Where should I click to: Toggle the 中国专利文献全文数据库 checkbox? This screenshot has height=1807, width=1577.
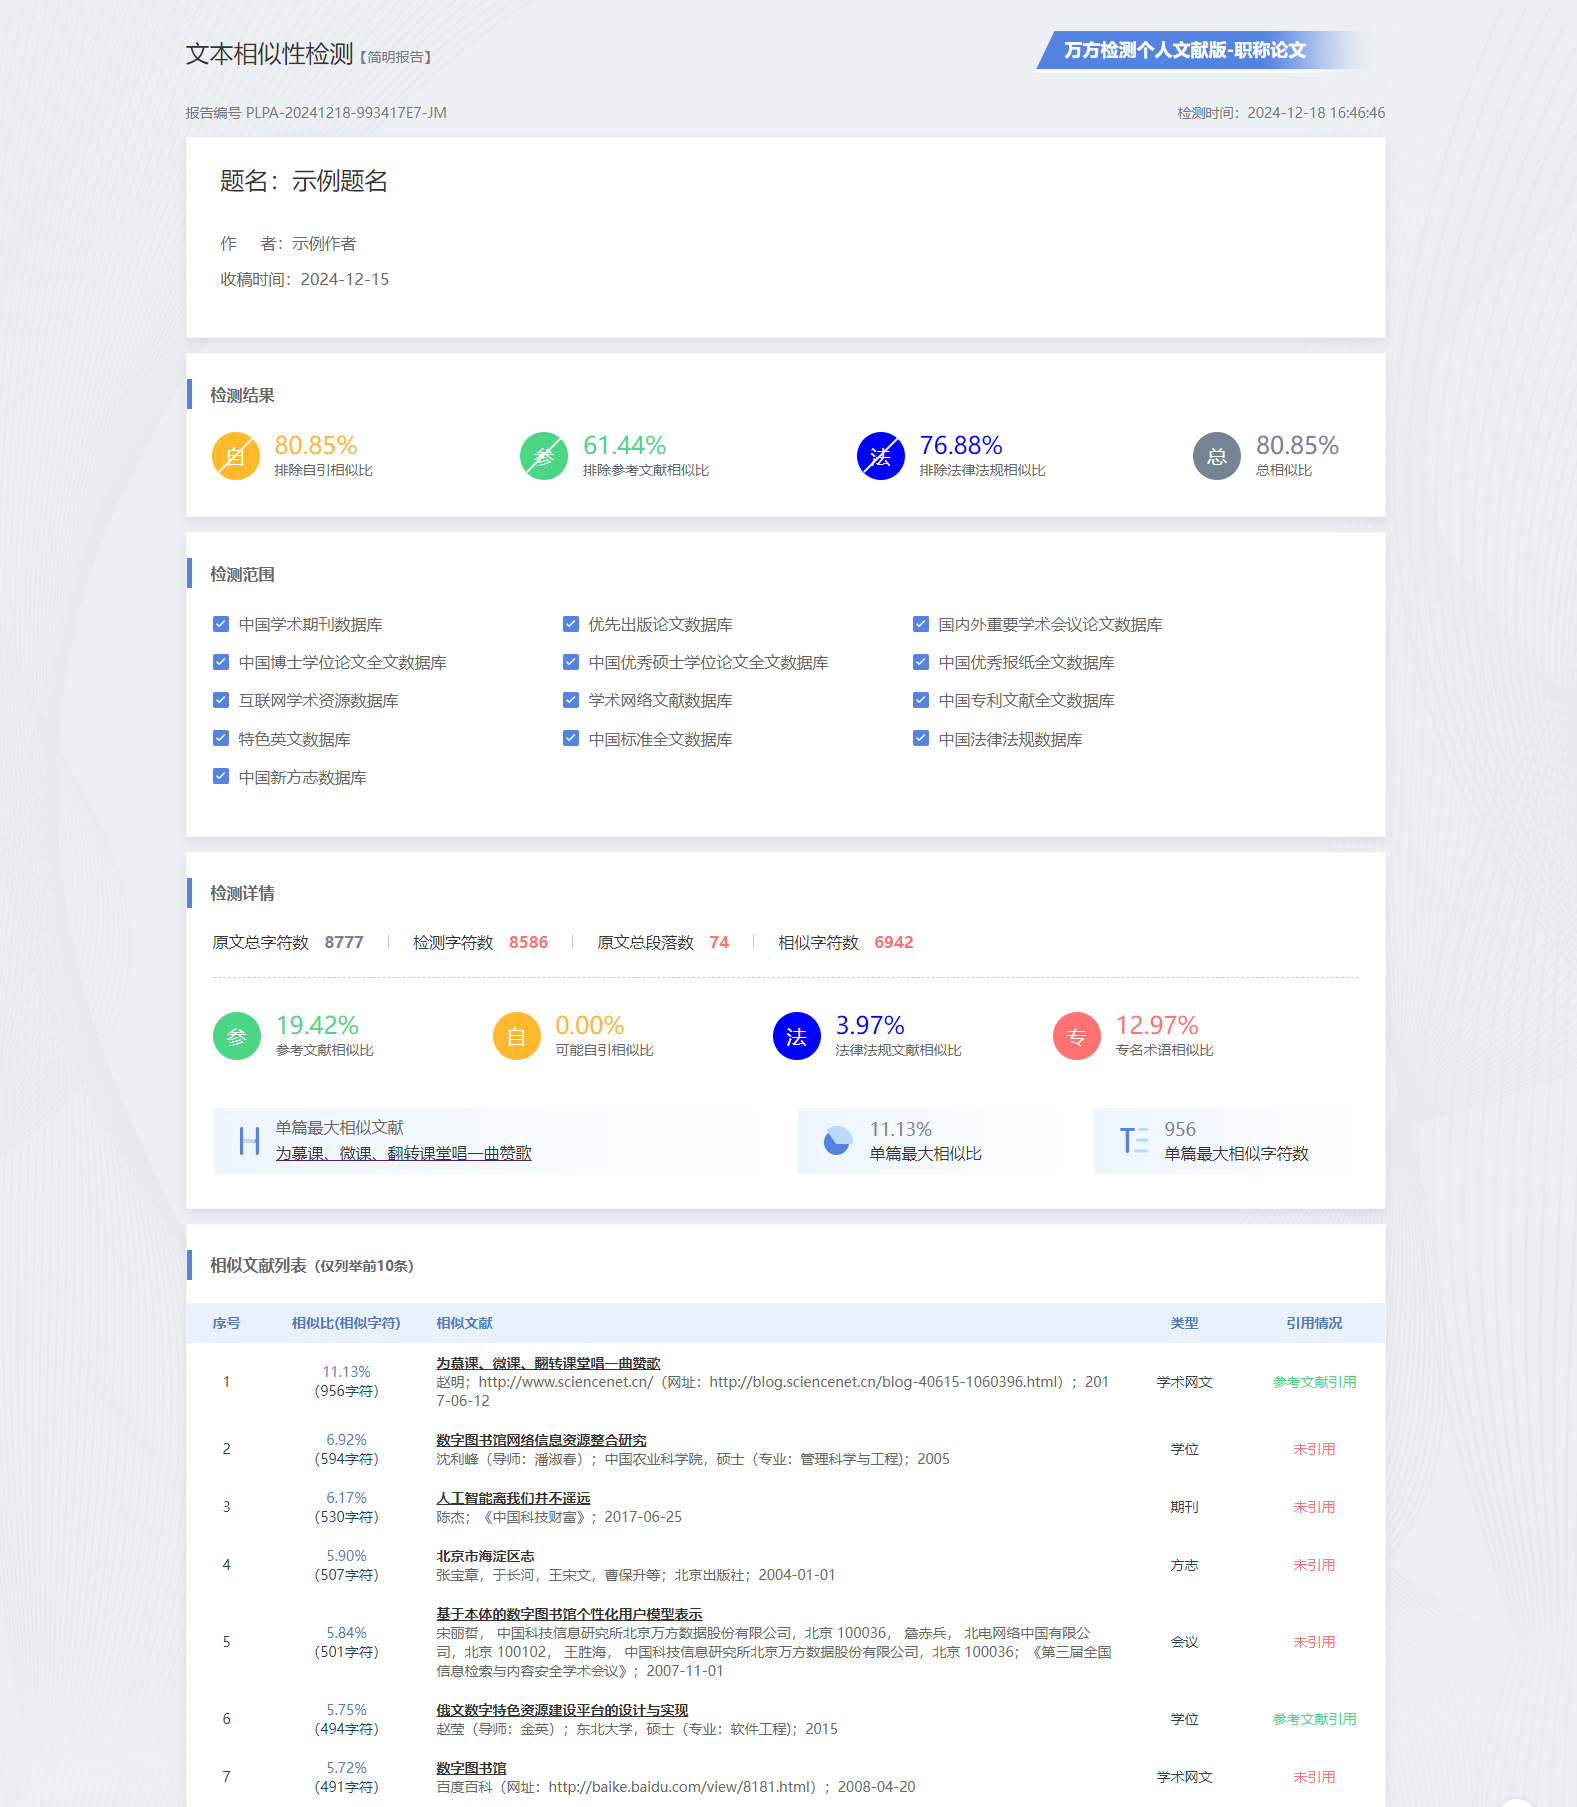tap(921, 700)
